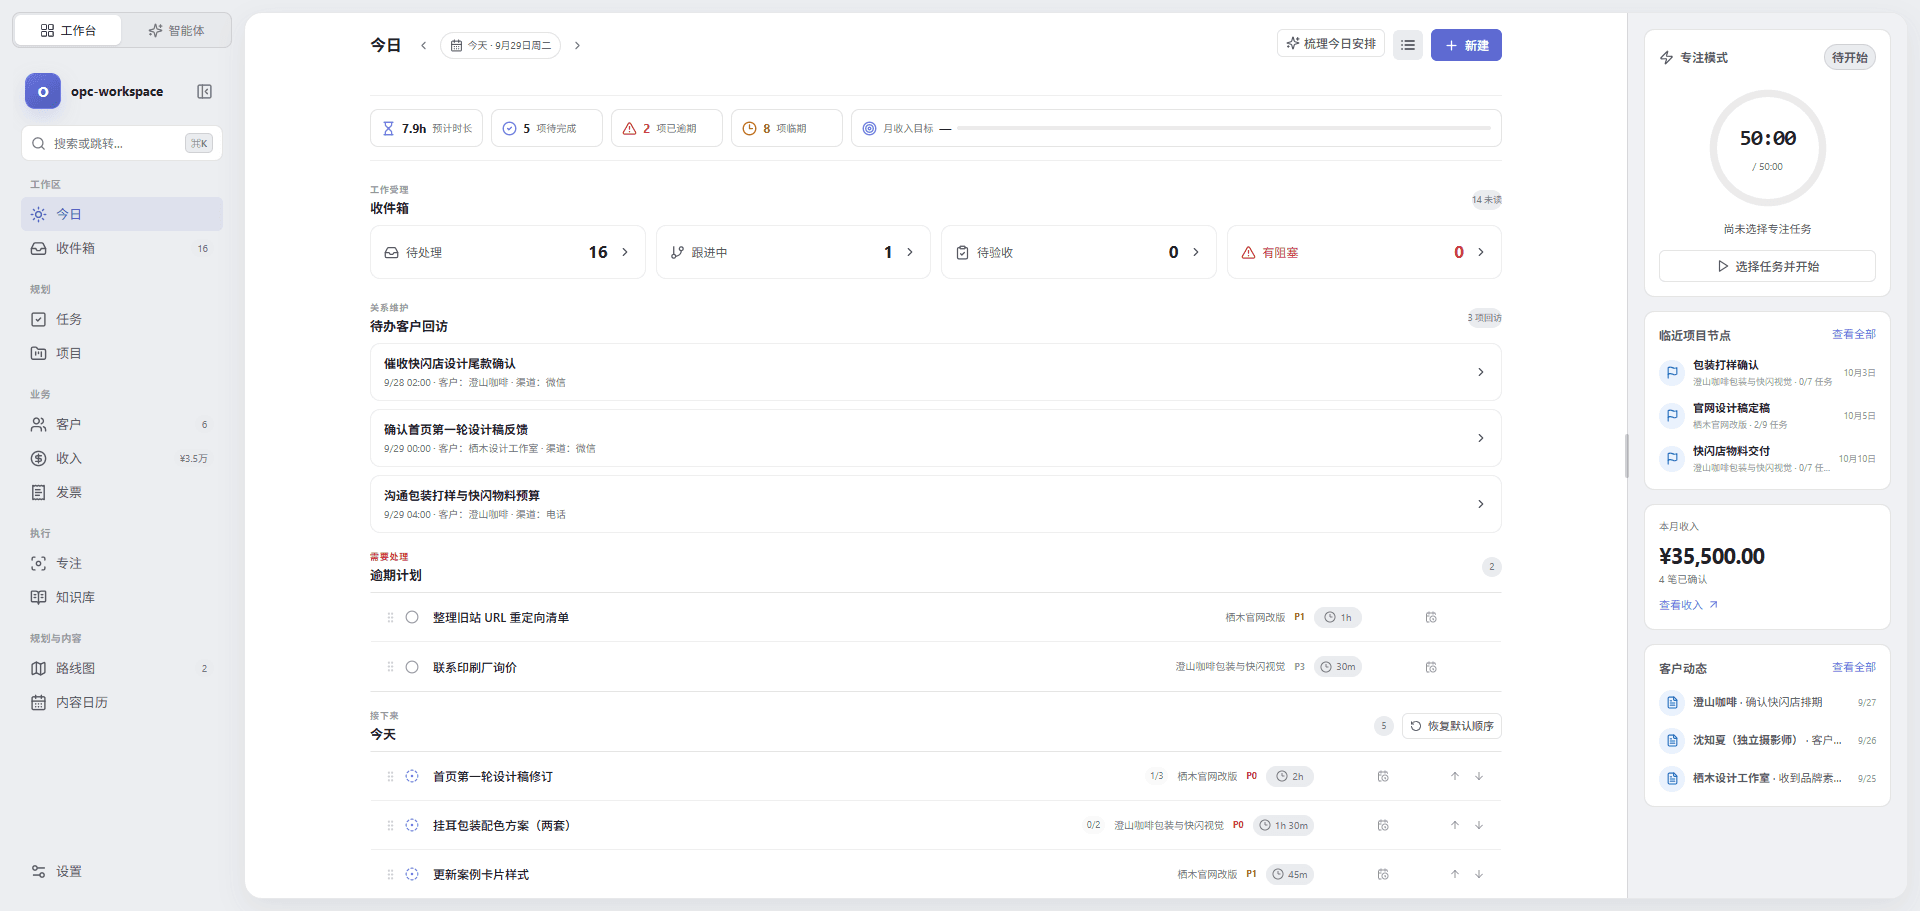The width and height of the screenshot is (1920, 911).
Task: Go to previous day arrow
Action: (424, 45)
